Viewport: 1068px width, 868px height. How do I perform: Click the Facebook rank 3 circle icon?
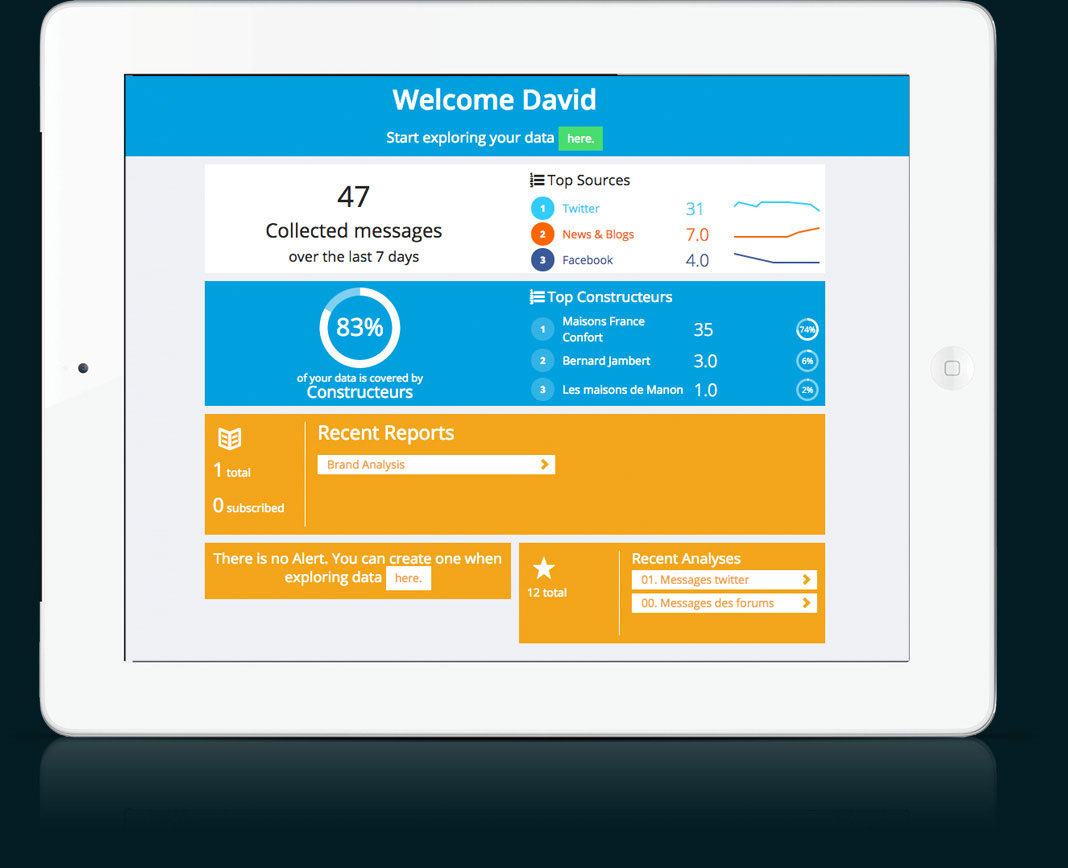[x=543, y=260]
